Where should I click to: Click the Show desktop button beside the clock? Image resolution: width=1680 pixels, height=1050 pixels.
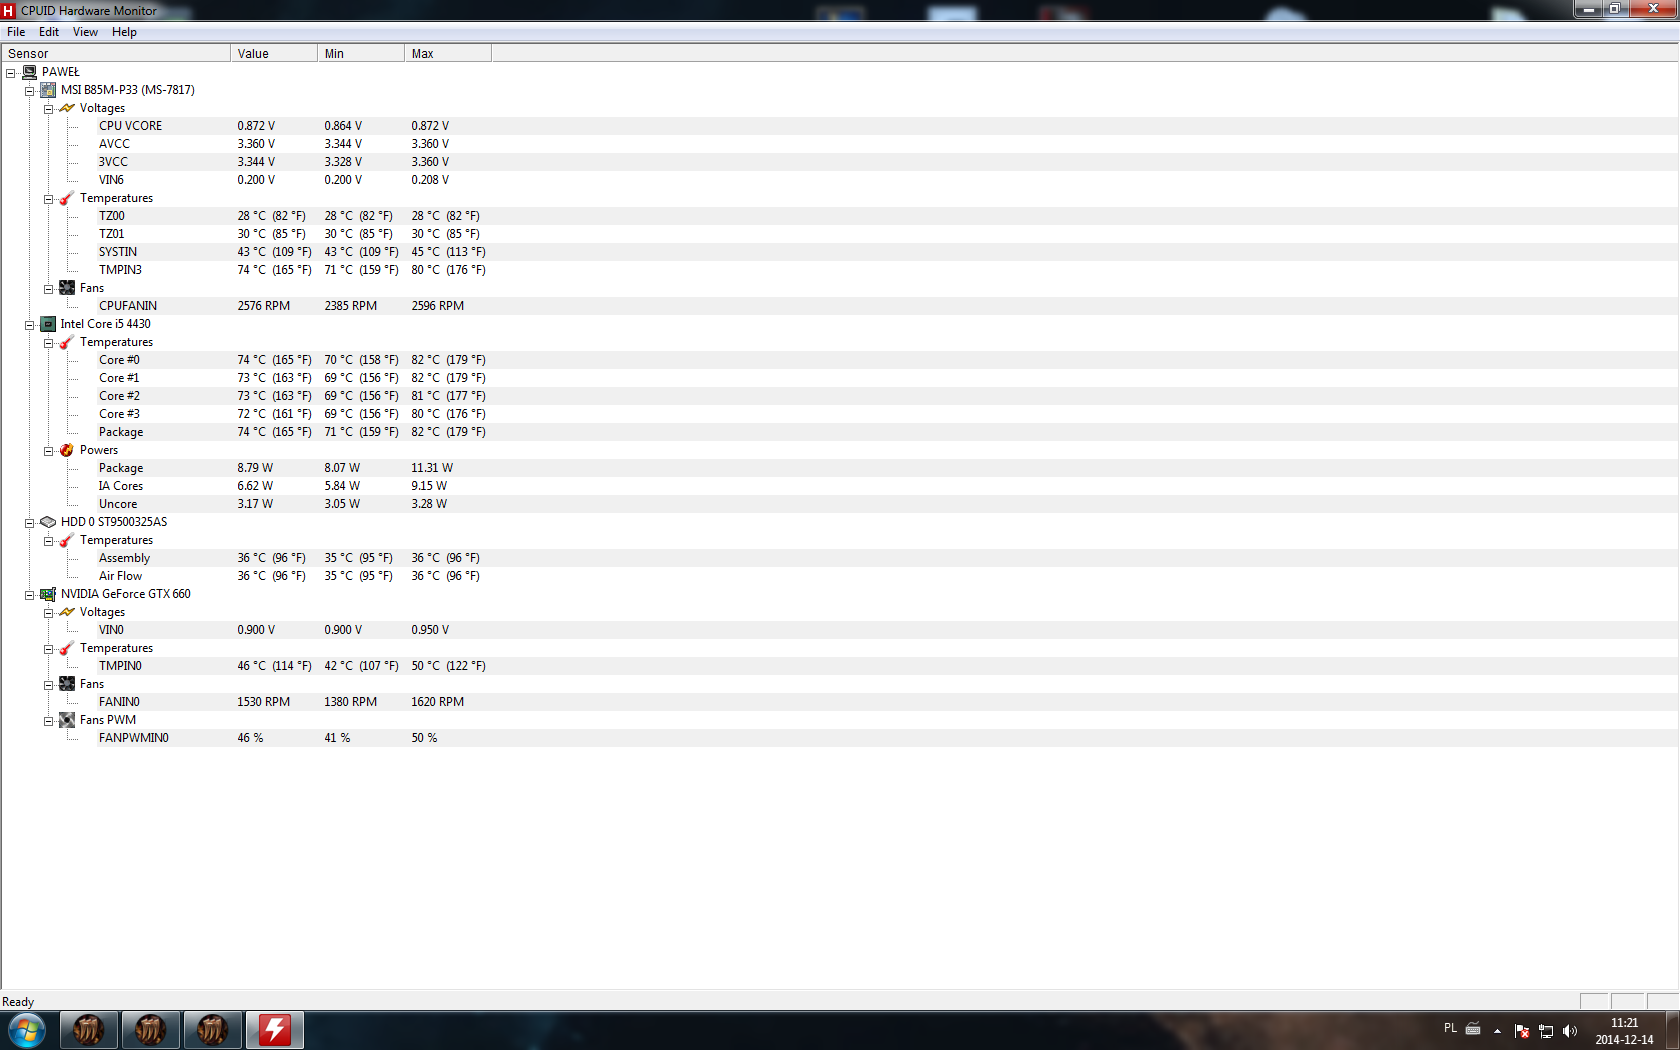1673,1030
